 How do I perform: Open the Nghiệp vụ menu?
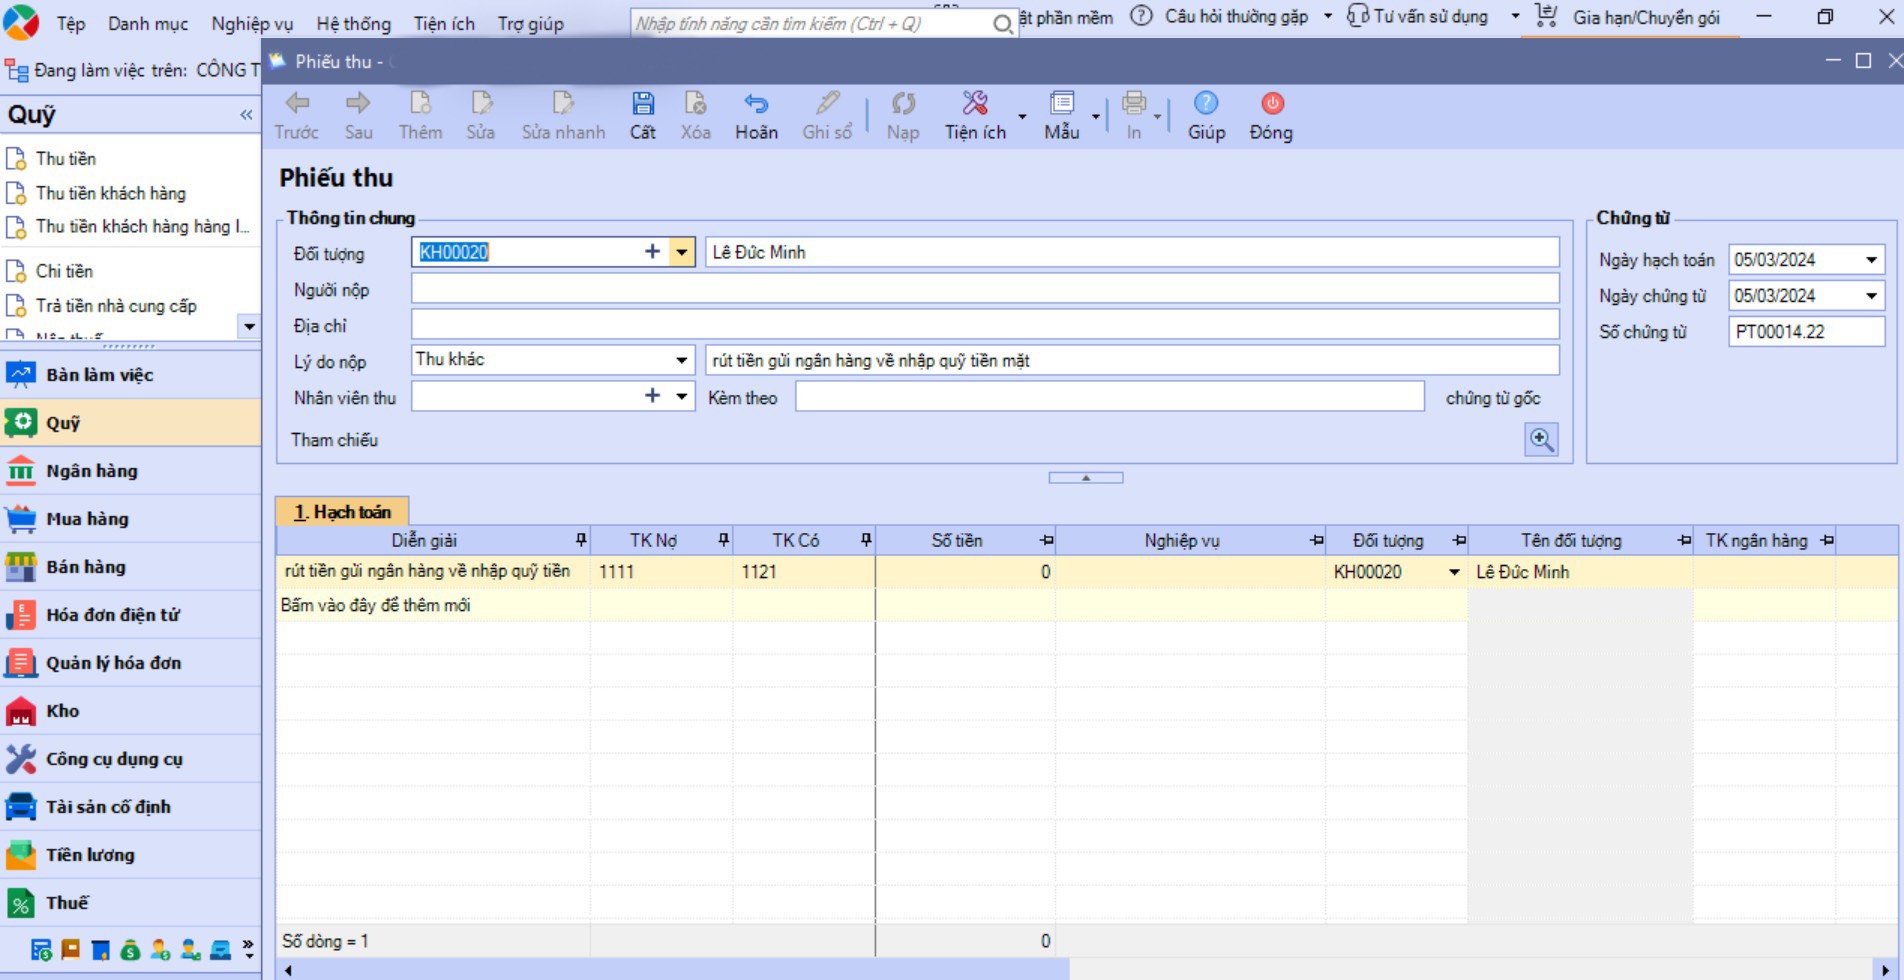[x=252, y=23]
